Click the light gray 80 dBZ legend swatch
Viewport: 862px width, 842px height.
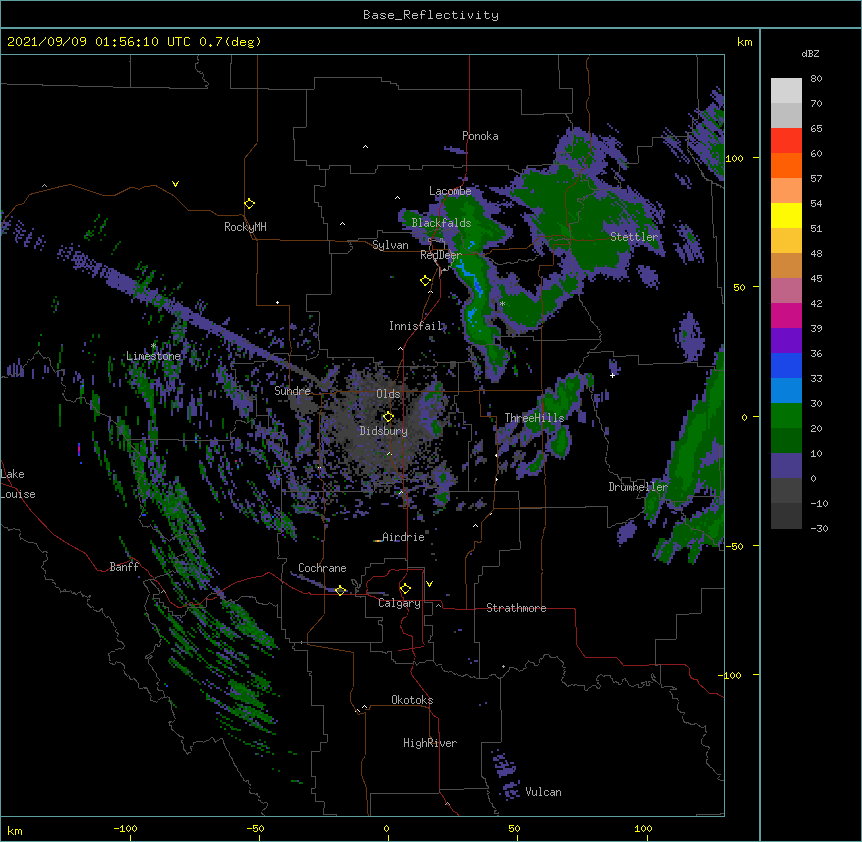pyautogui.click(x=786, y=91)
